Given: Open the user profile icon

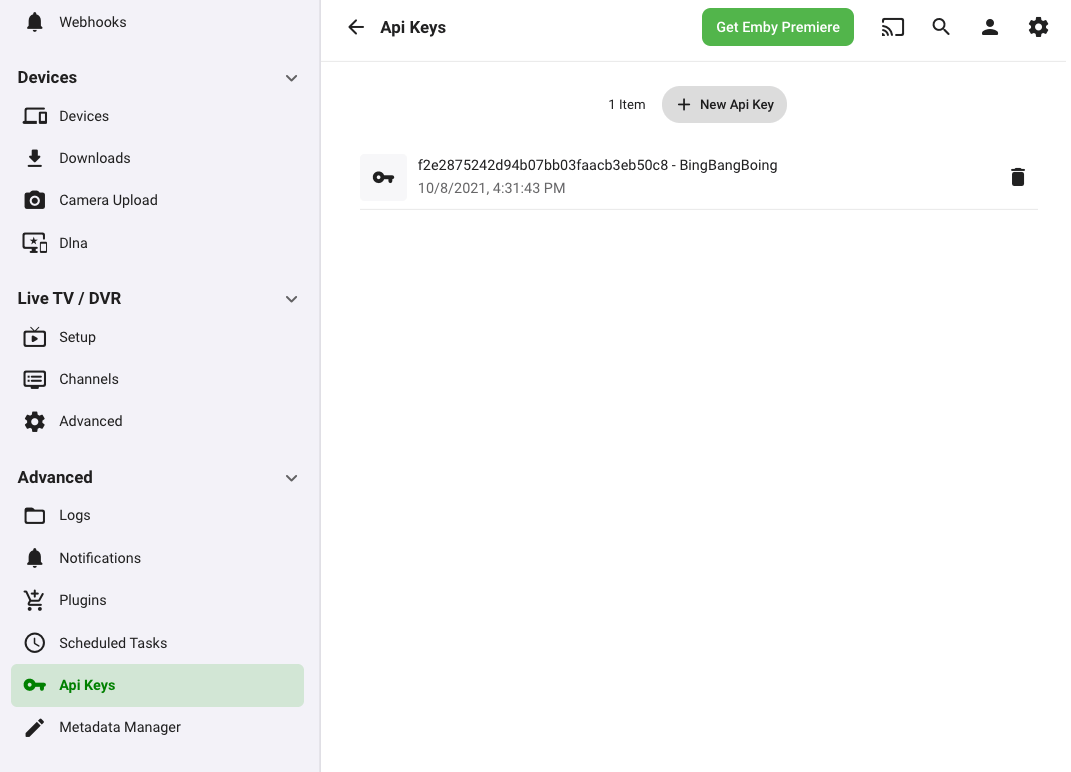Looking at the screenshot, I should point(990,27).
